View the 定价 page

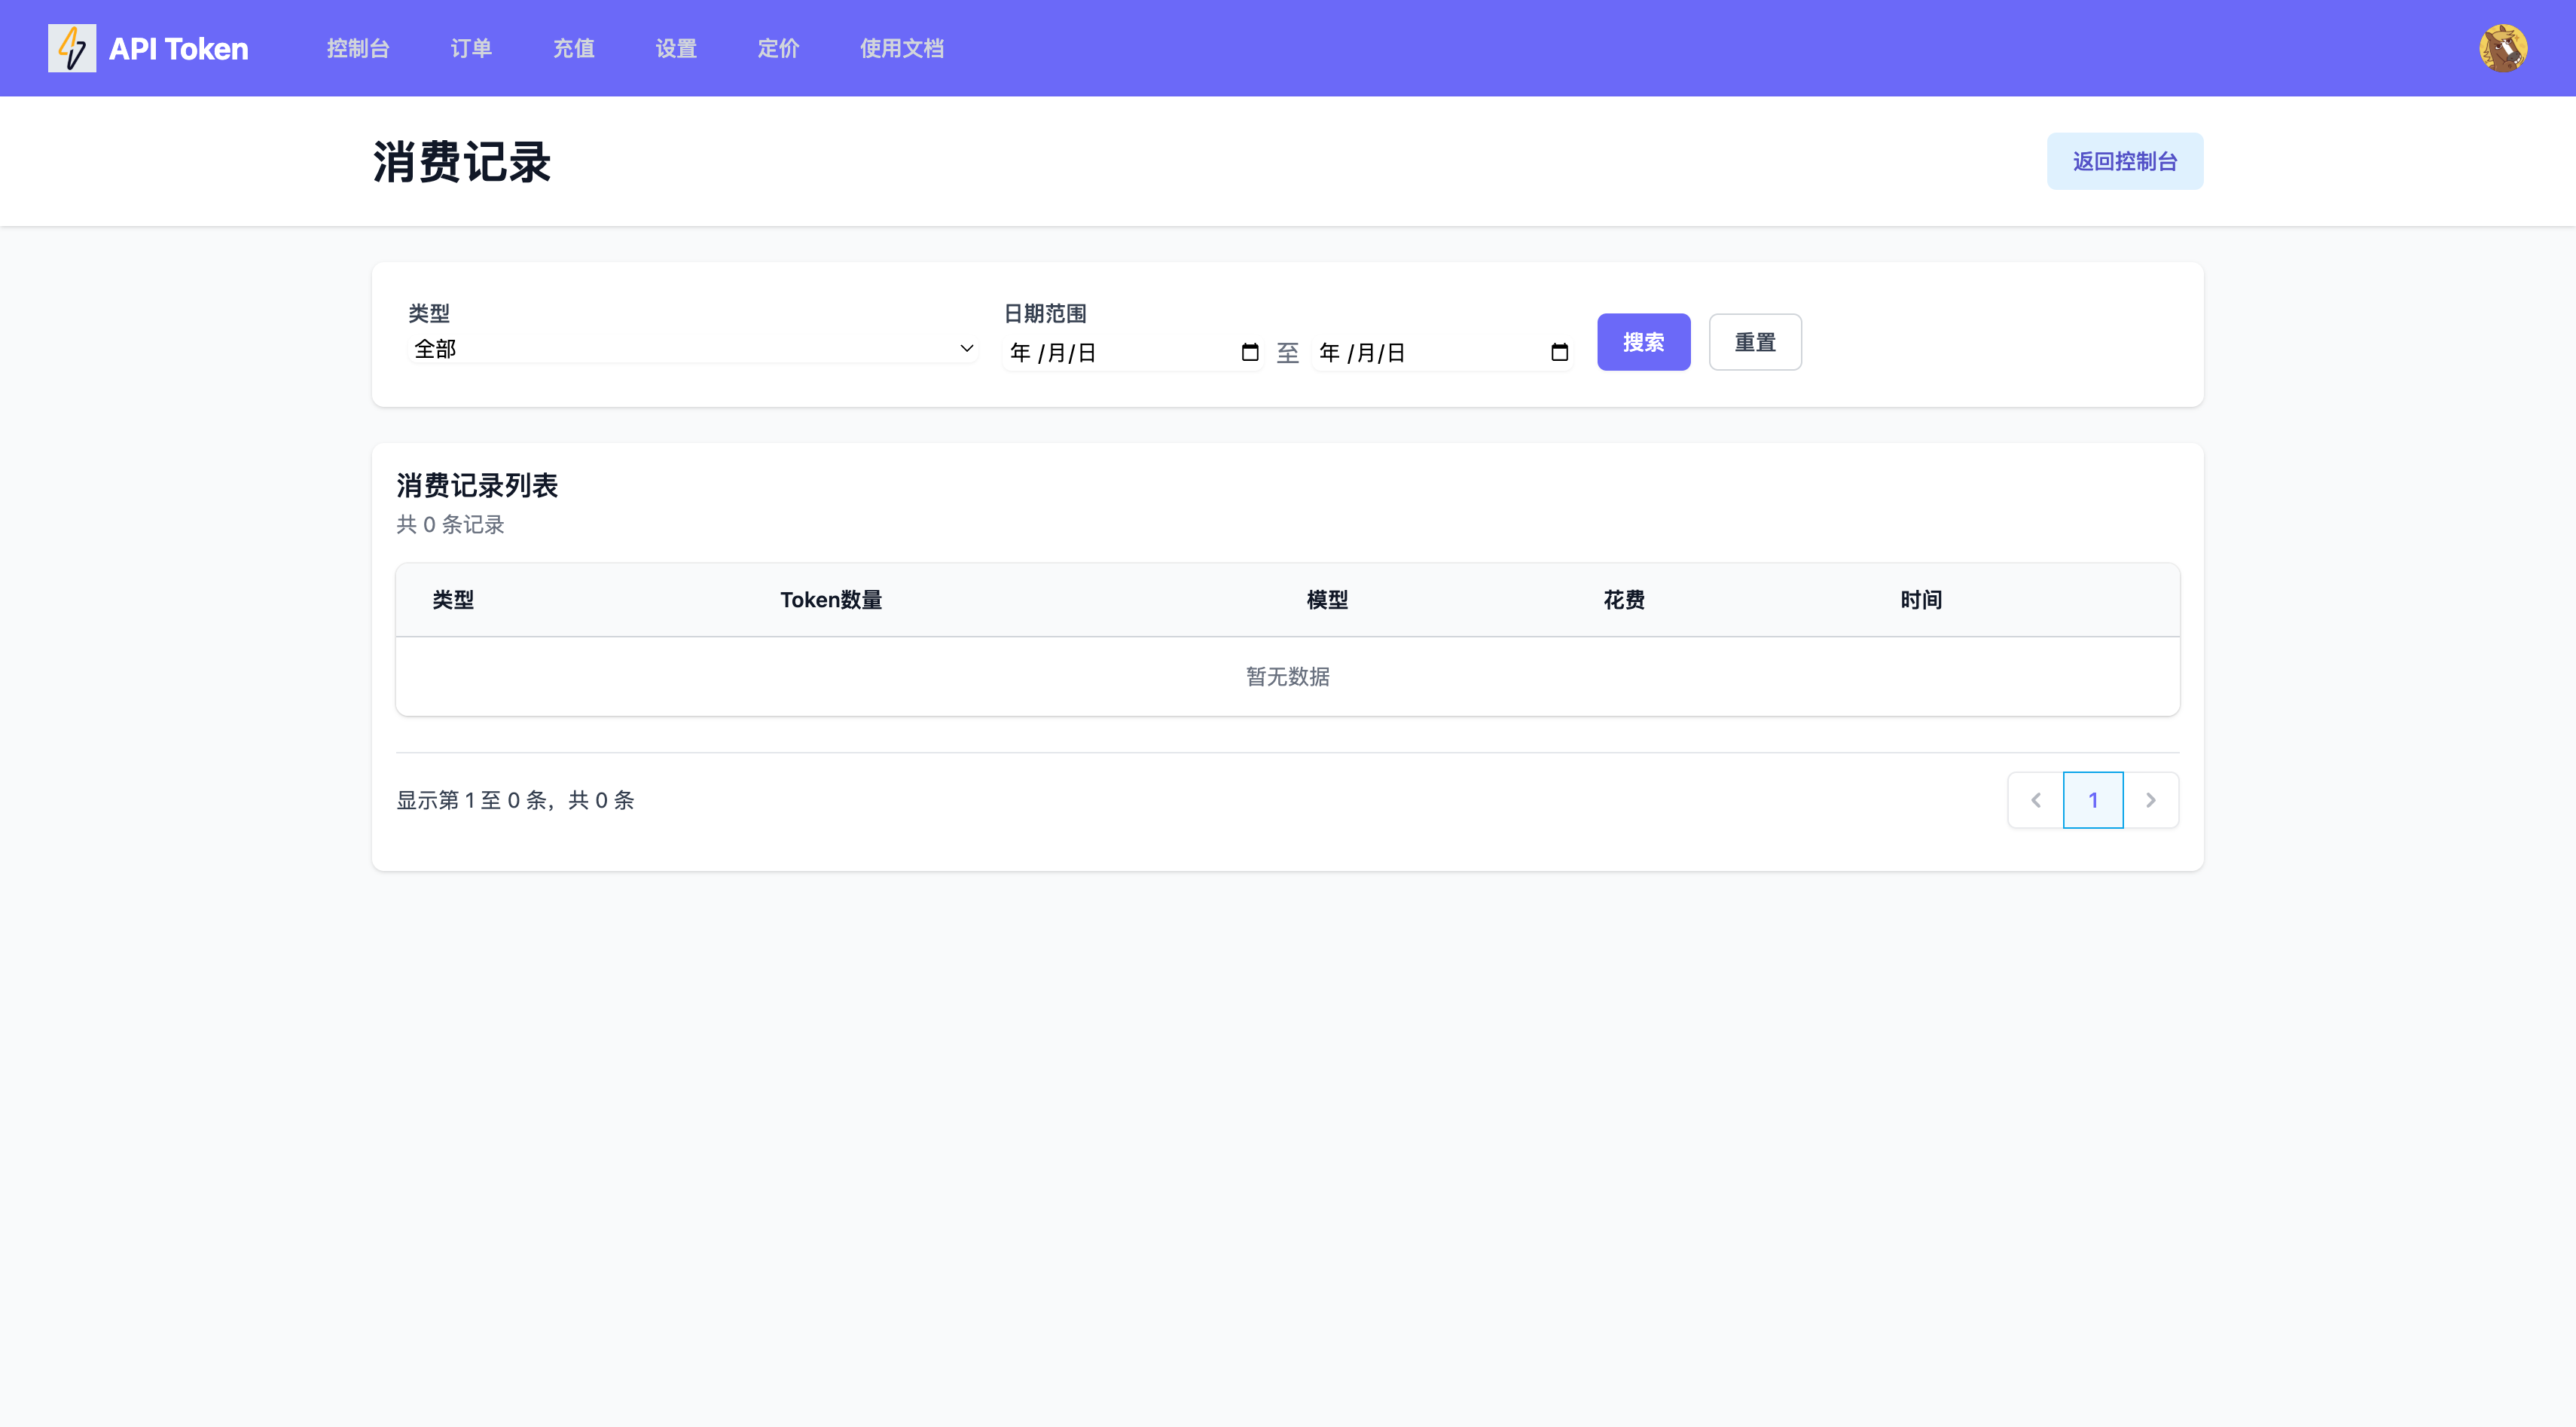tap(778, 48)
